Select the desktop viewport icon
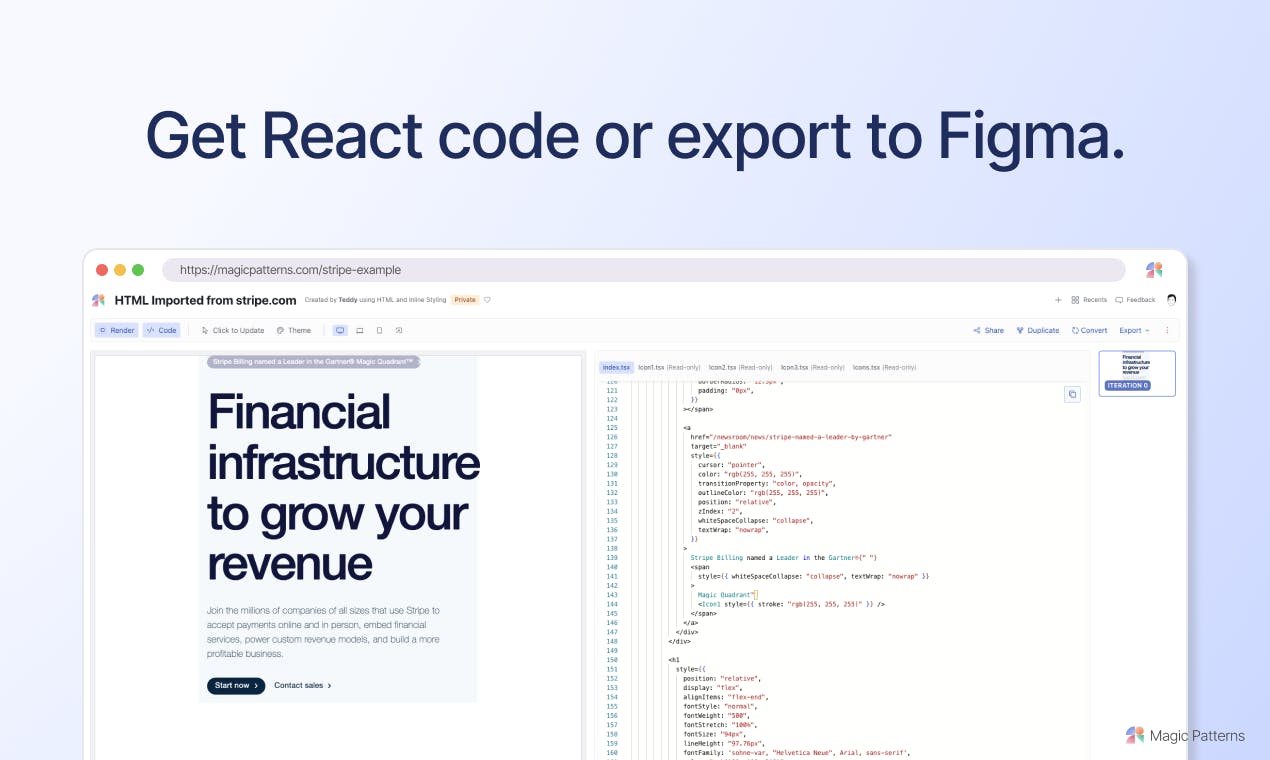 pyautogui.click(x=340, y=330)
